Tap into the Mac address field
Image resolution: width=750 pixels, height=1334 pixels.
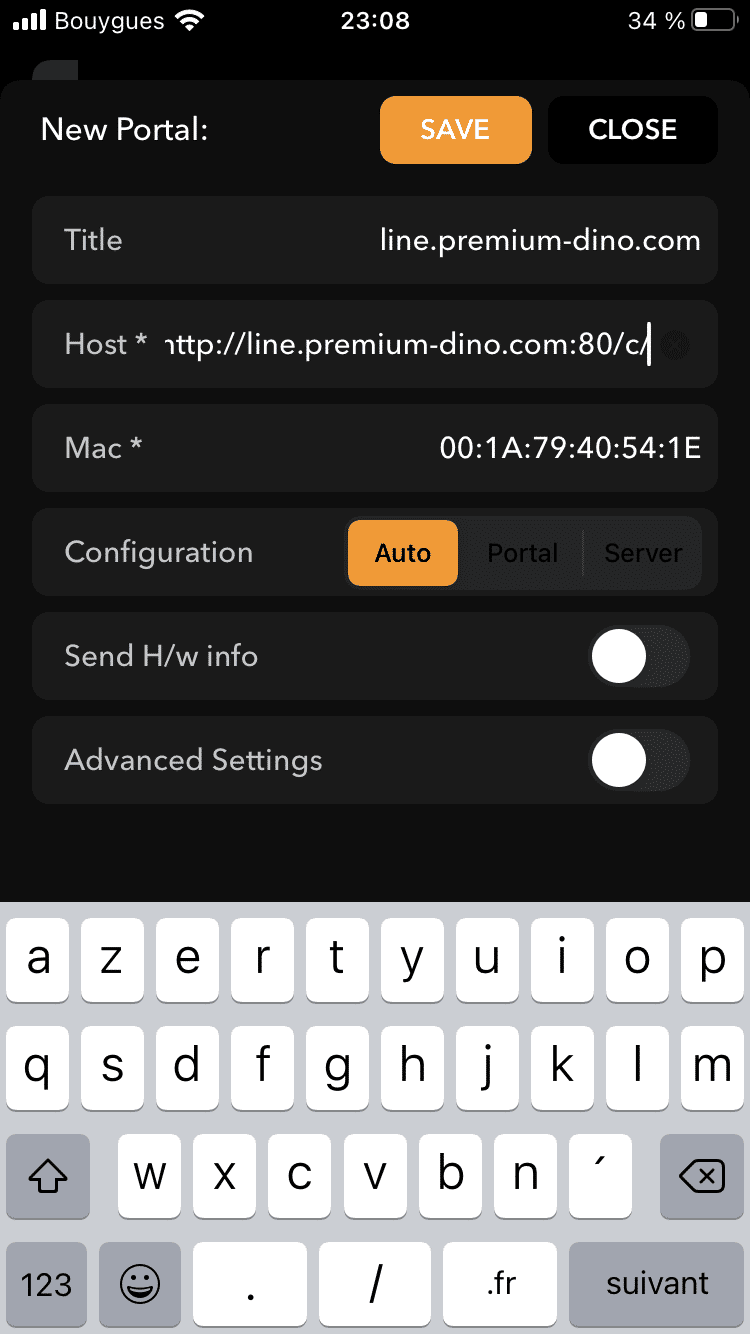[375, 448]
